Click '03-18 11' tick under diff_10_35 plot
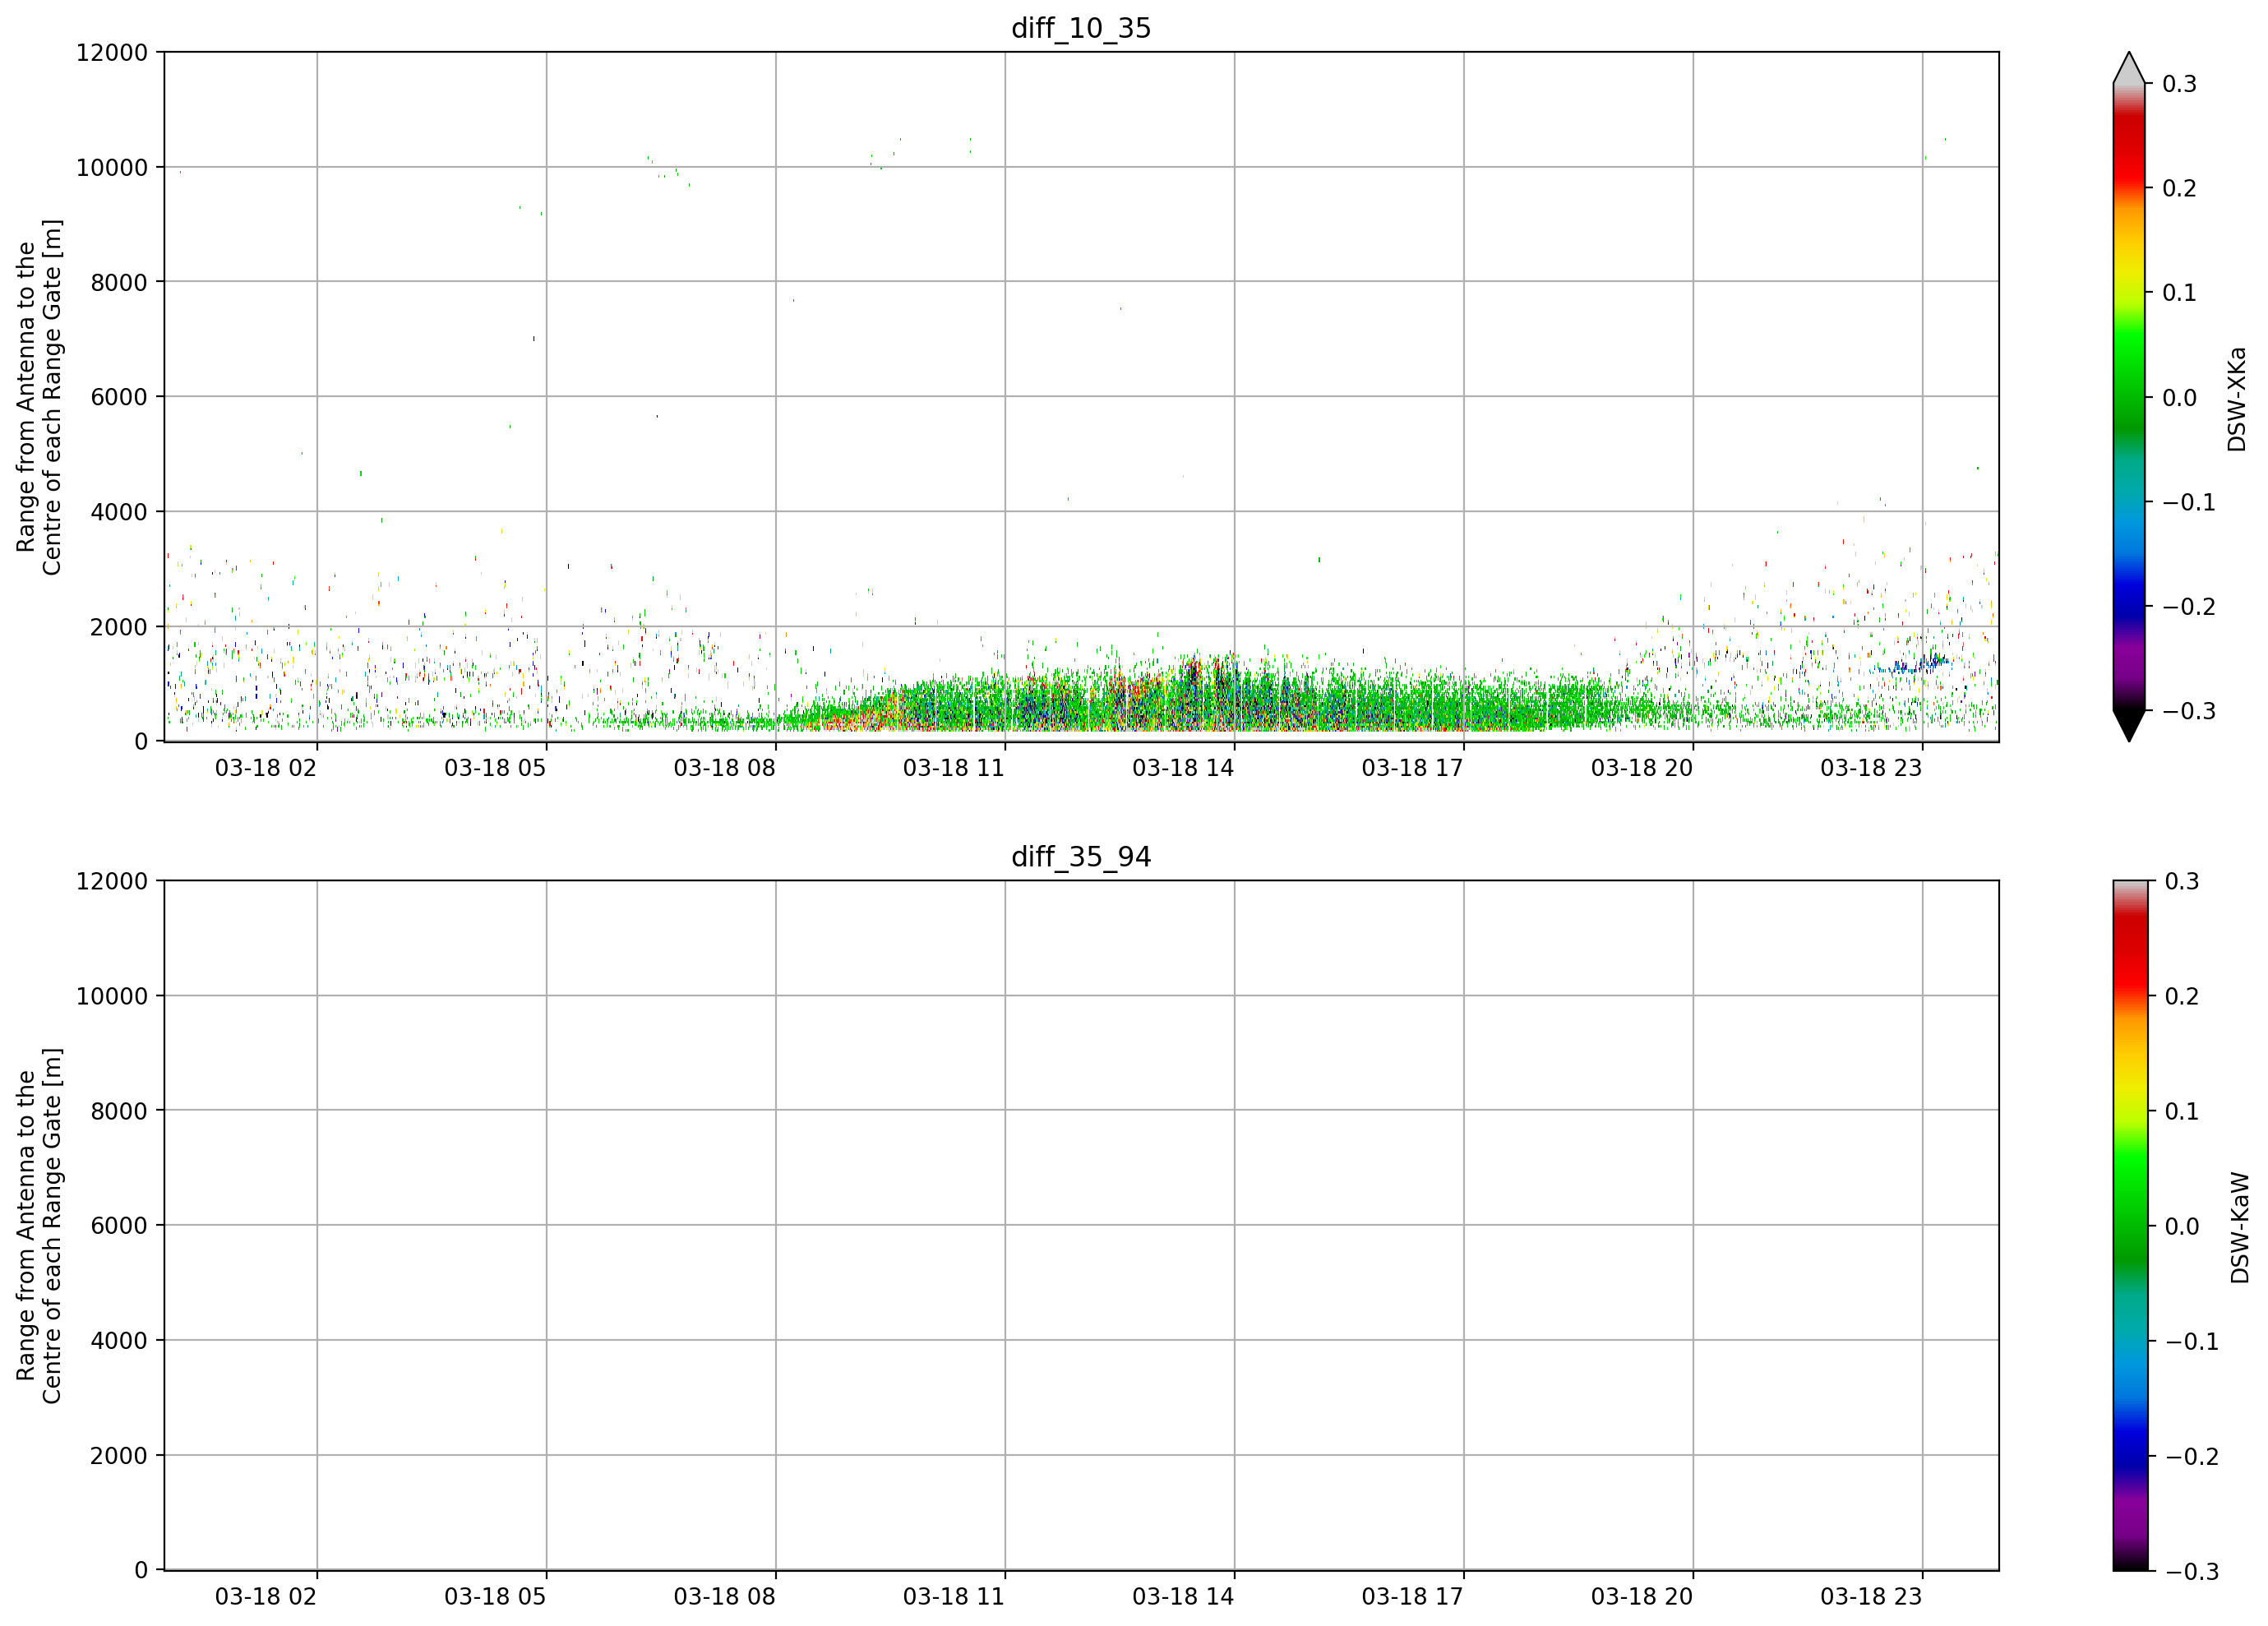 click(x=954, y=768)
